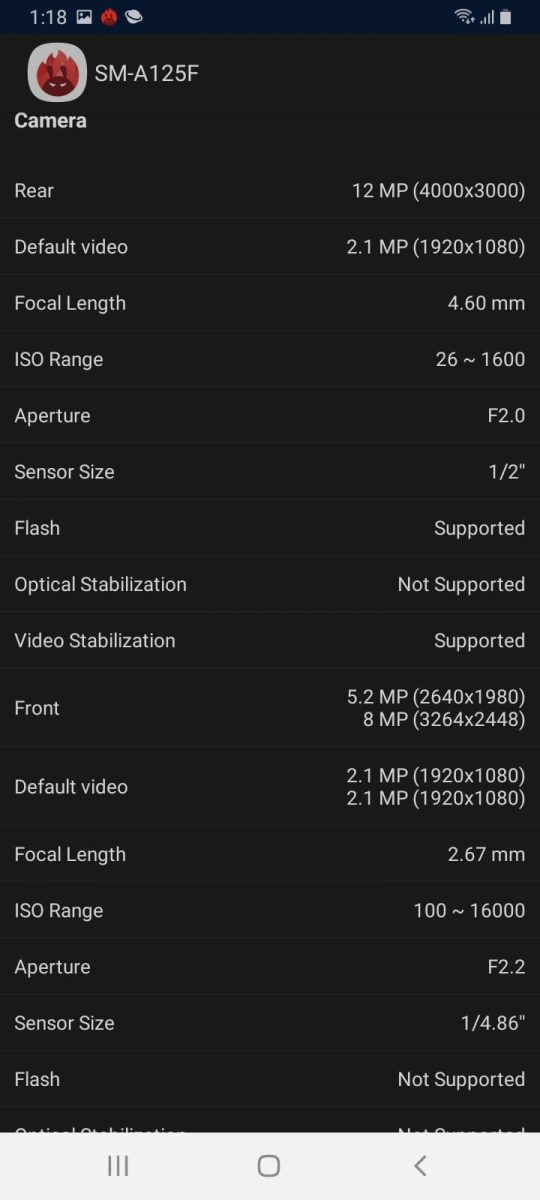Tap the Android home navigation icon
The height and width of the screenshot is (1200, 540).
point(269,1165)
